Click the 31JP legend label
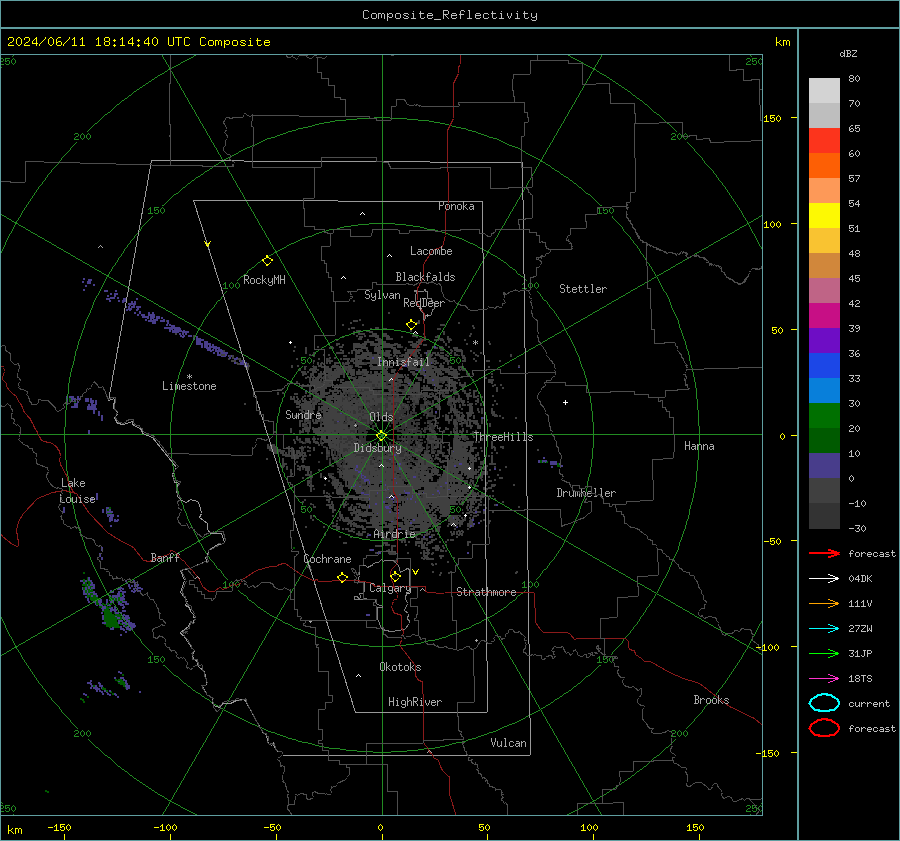The image size is (900, 841). click(860, 653)
